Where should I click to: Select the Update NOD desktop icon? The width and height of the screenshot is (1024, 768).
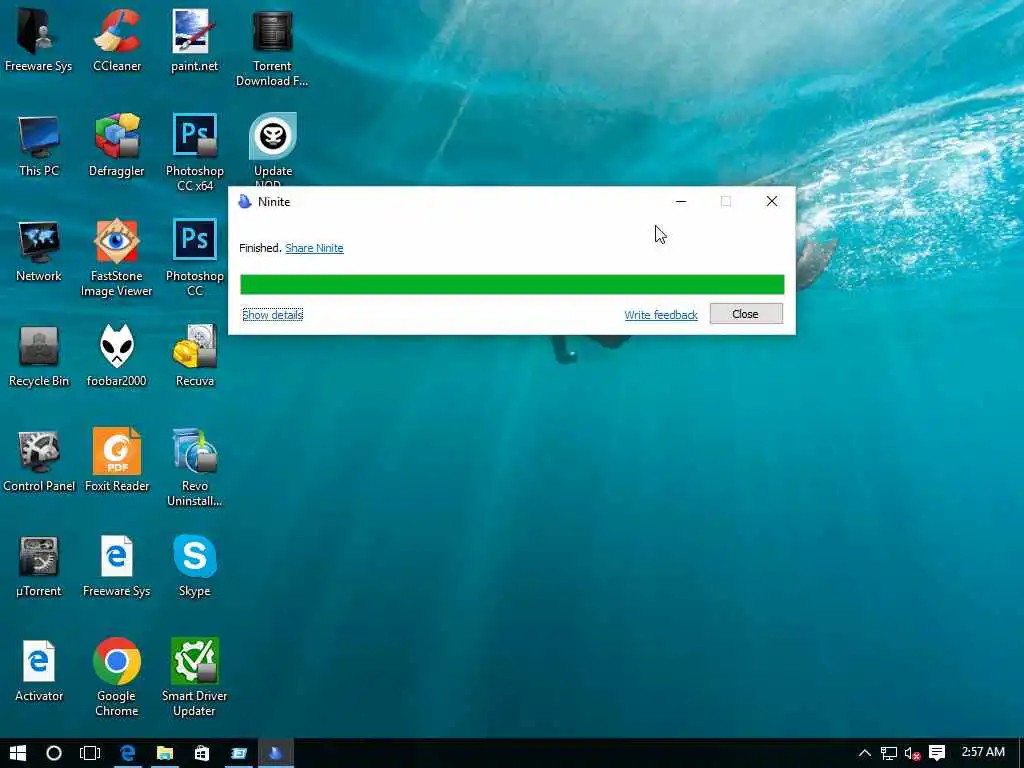point(273,149)
